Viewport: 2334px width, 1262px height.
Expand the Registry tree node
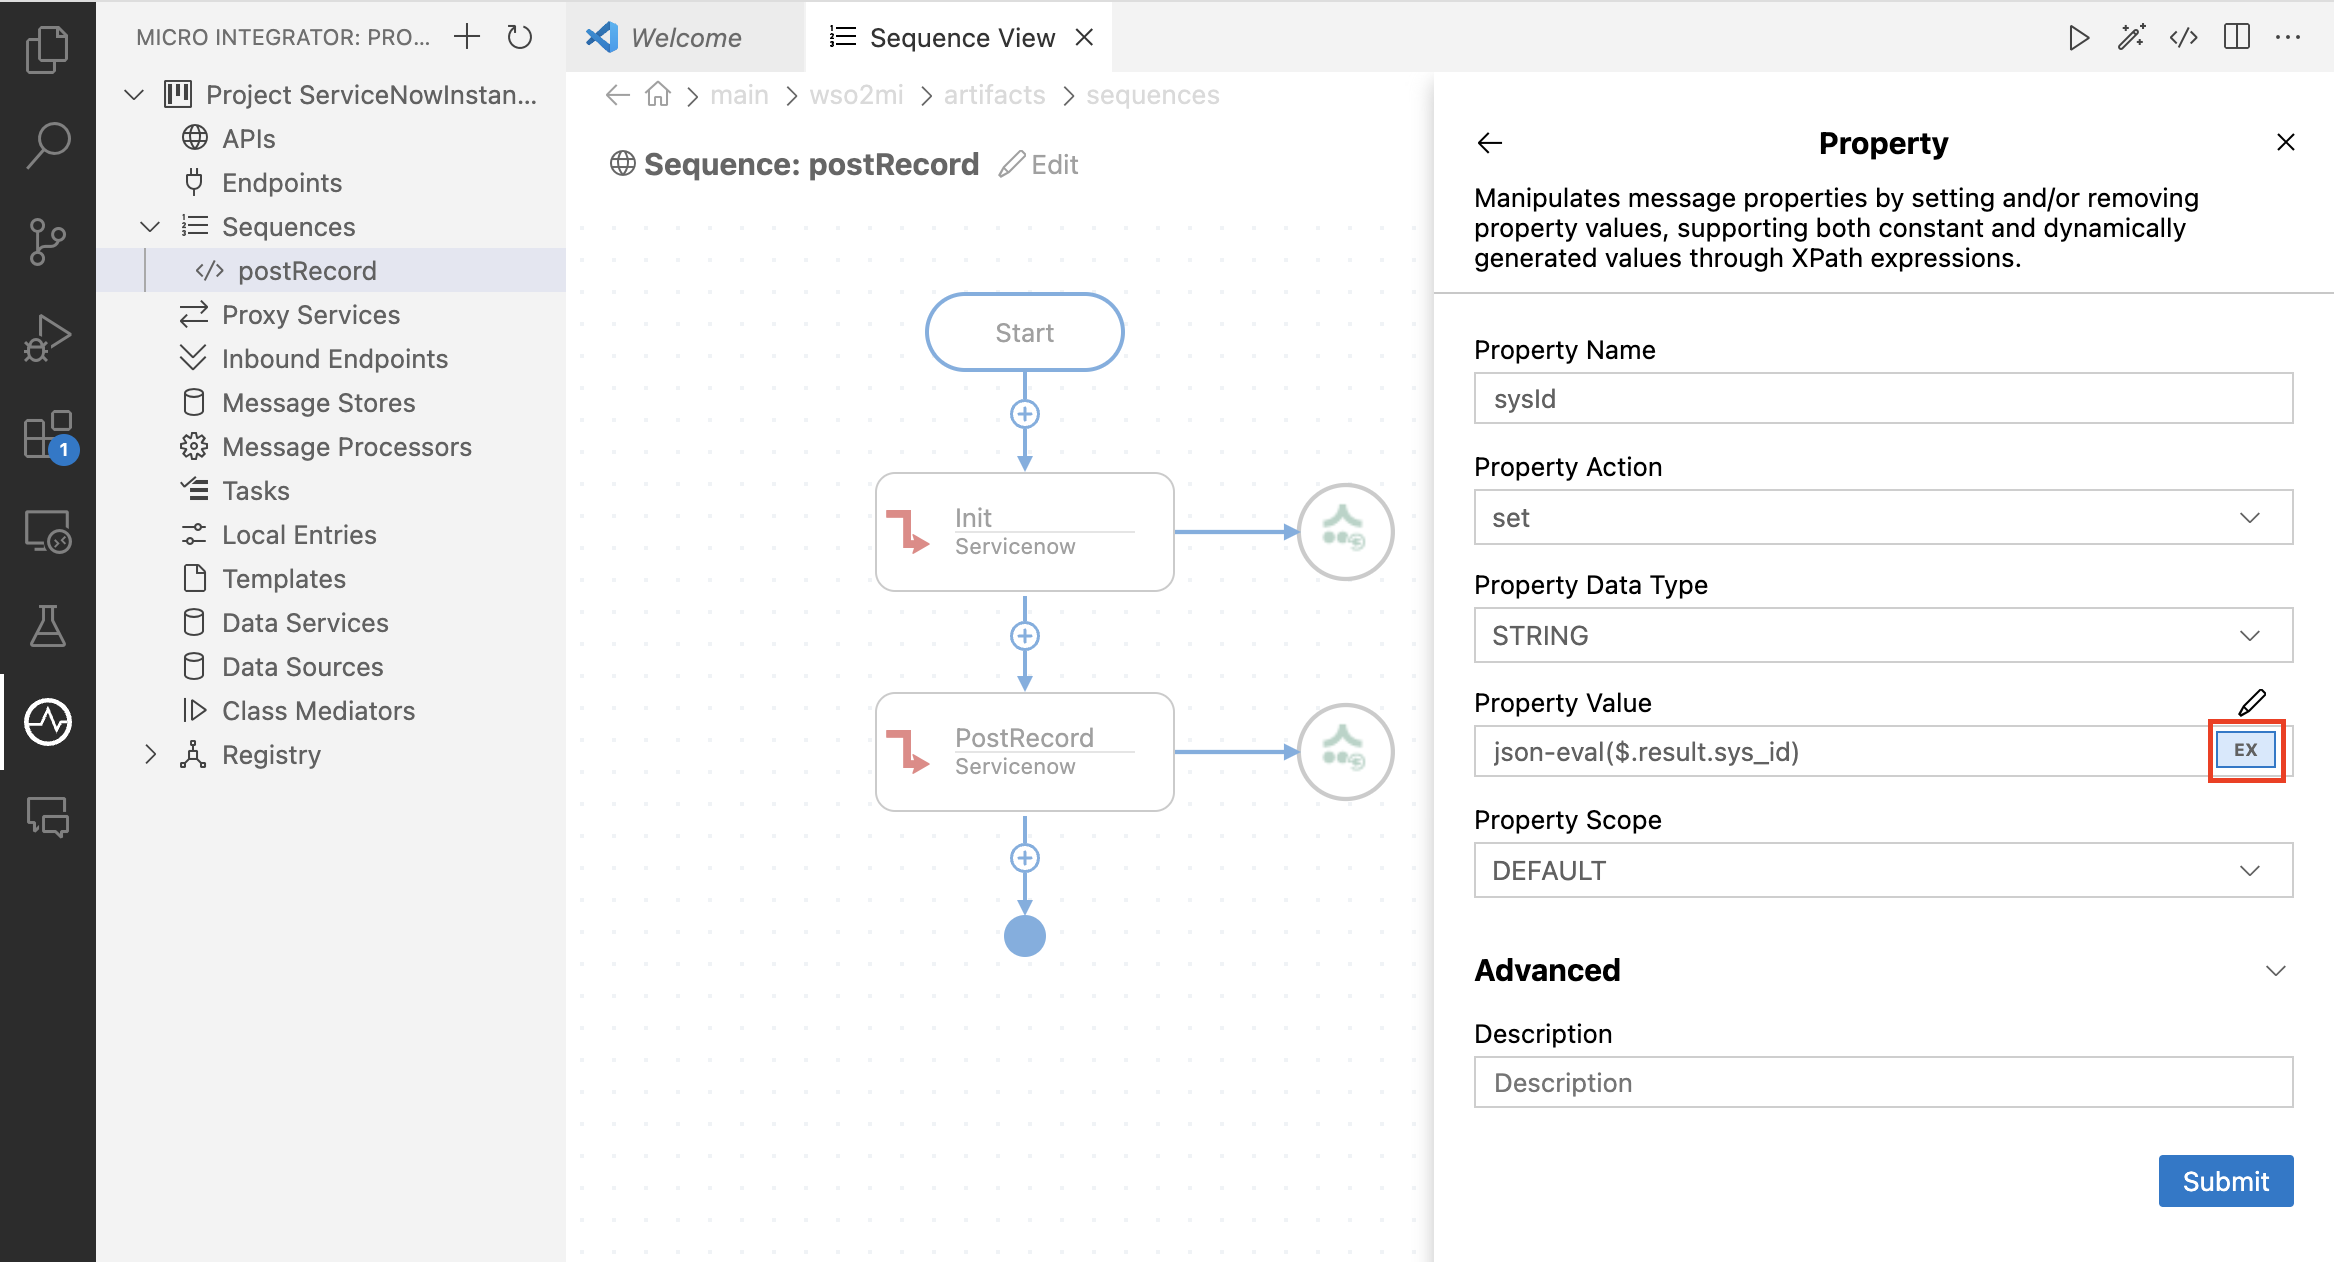(150, 755)
